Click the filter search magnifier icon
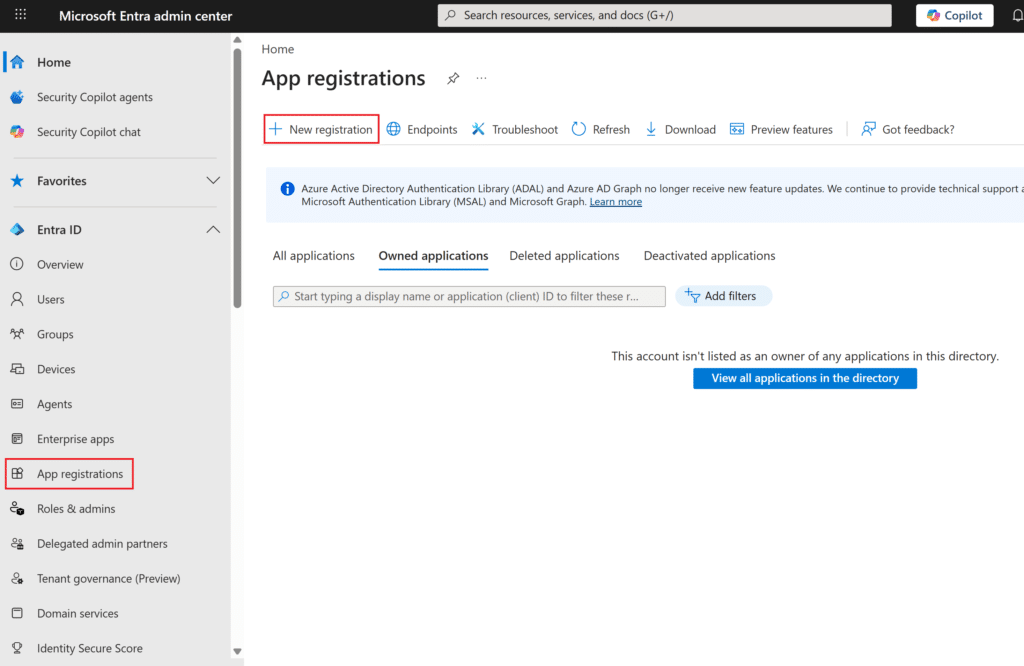The width and height of the screenshot is (1024, 666). [x=283, y=296]
